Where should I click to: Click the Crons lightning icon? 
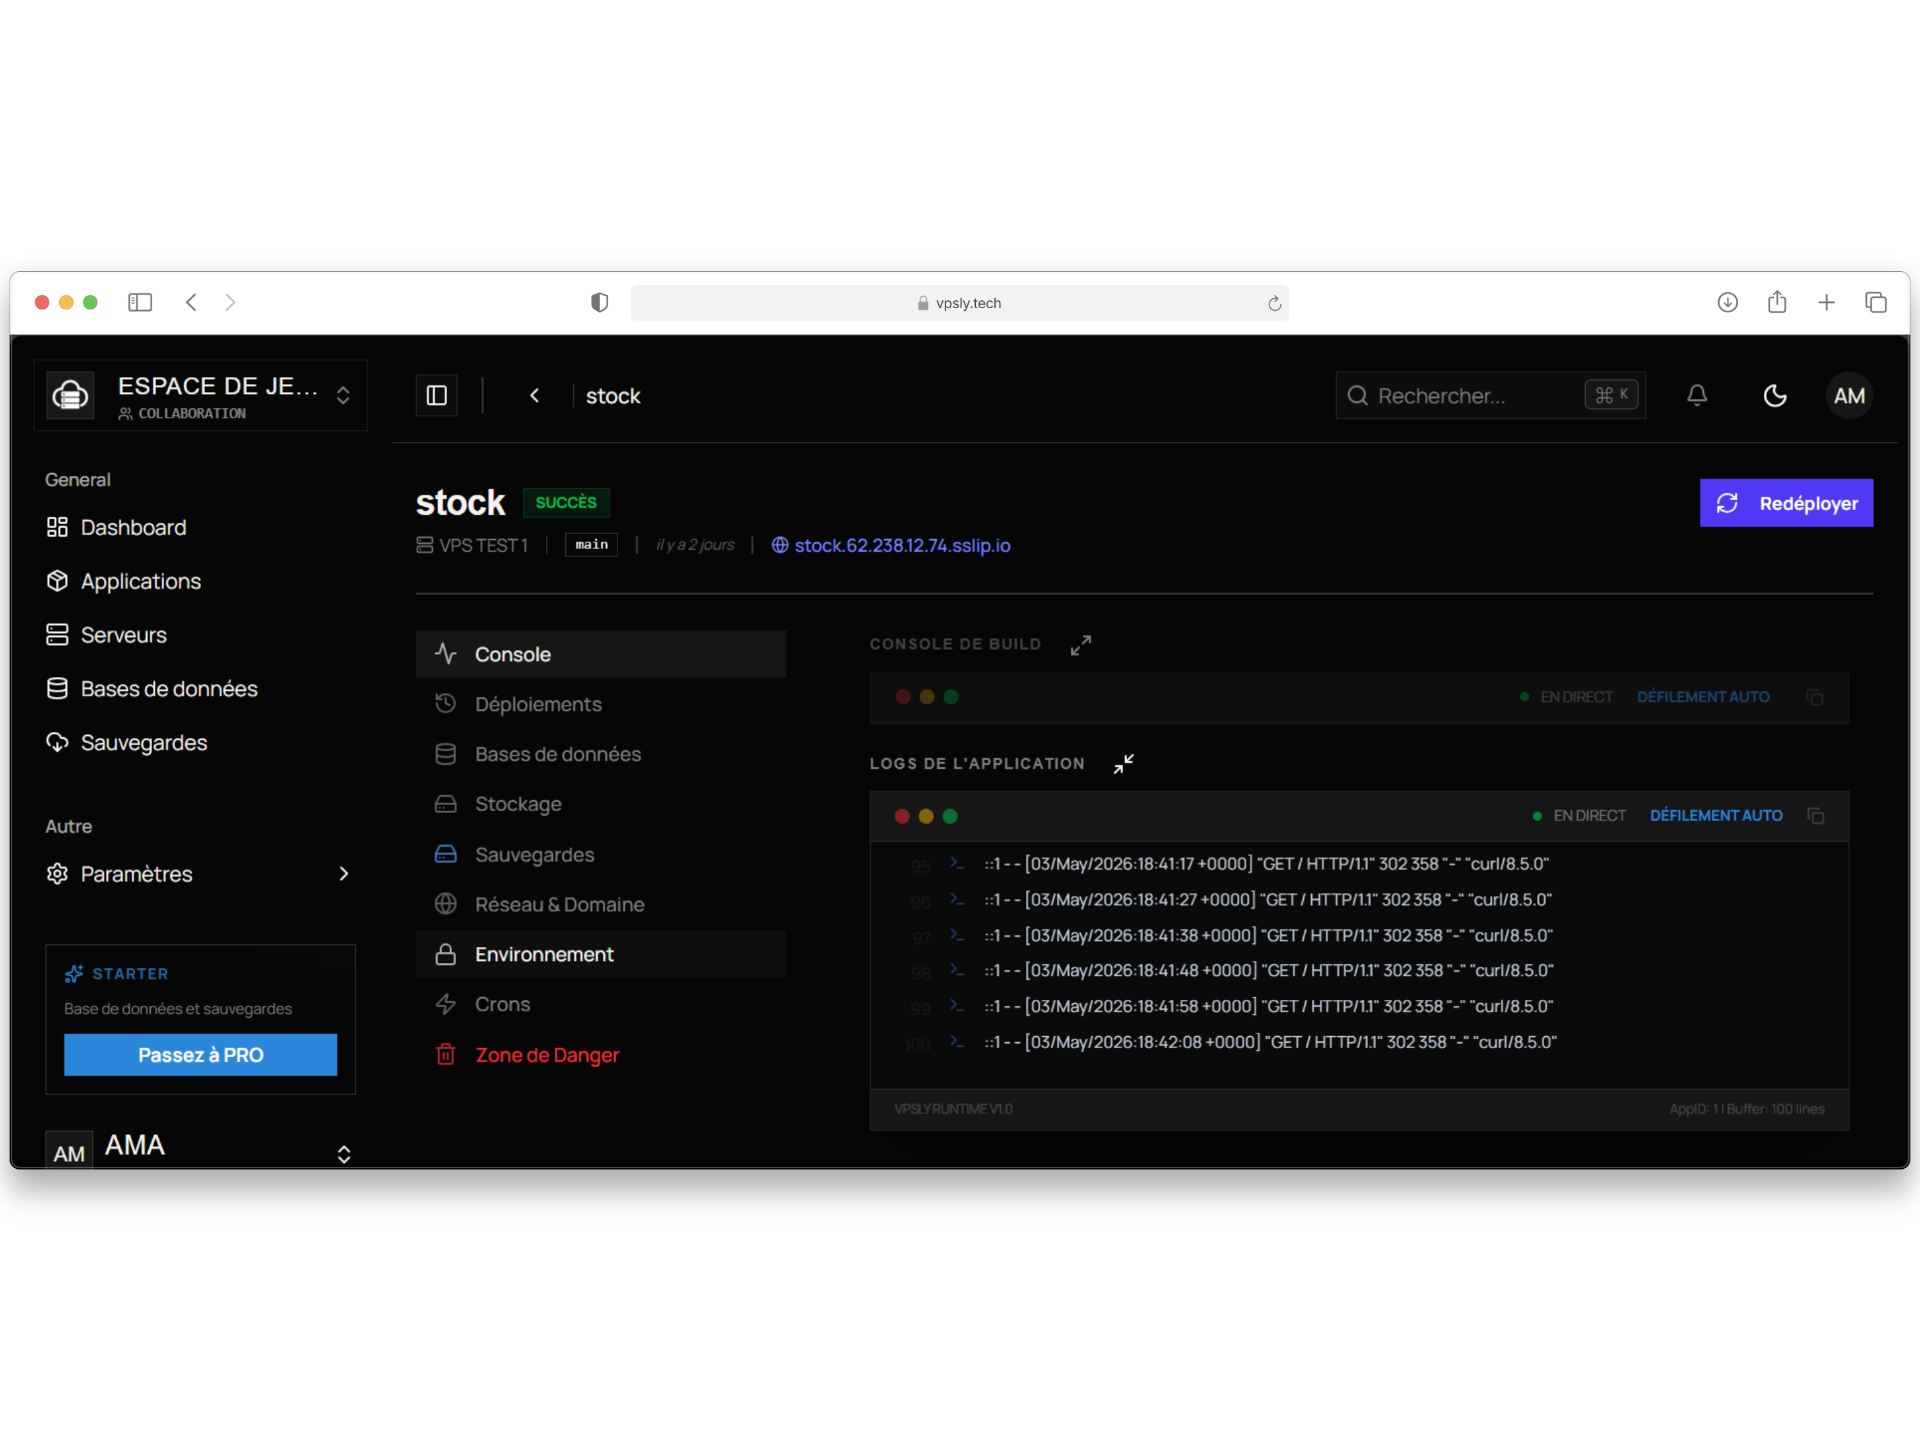coord(446,1004)
